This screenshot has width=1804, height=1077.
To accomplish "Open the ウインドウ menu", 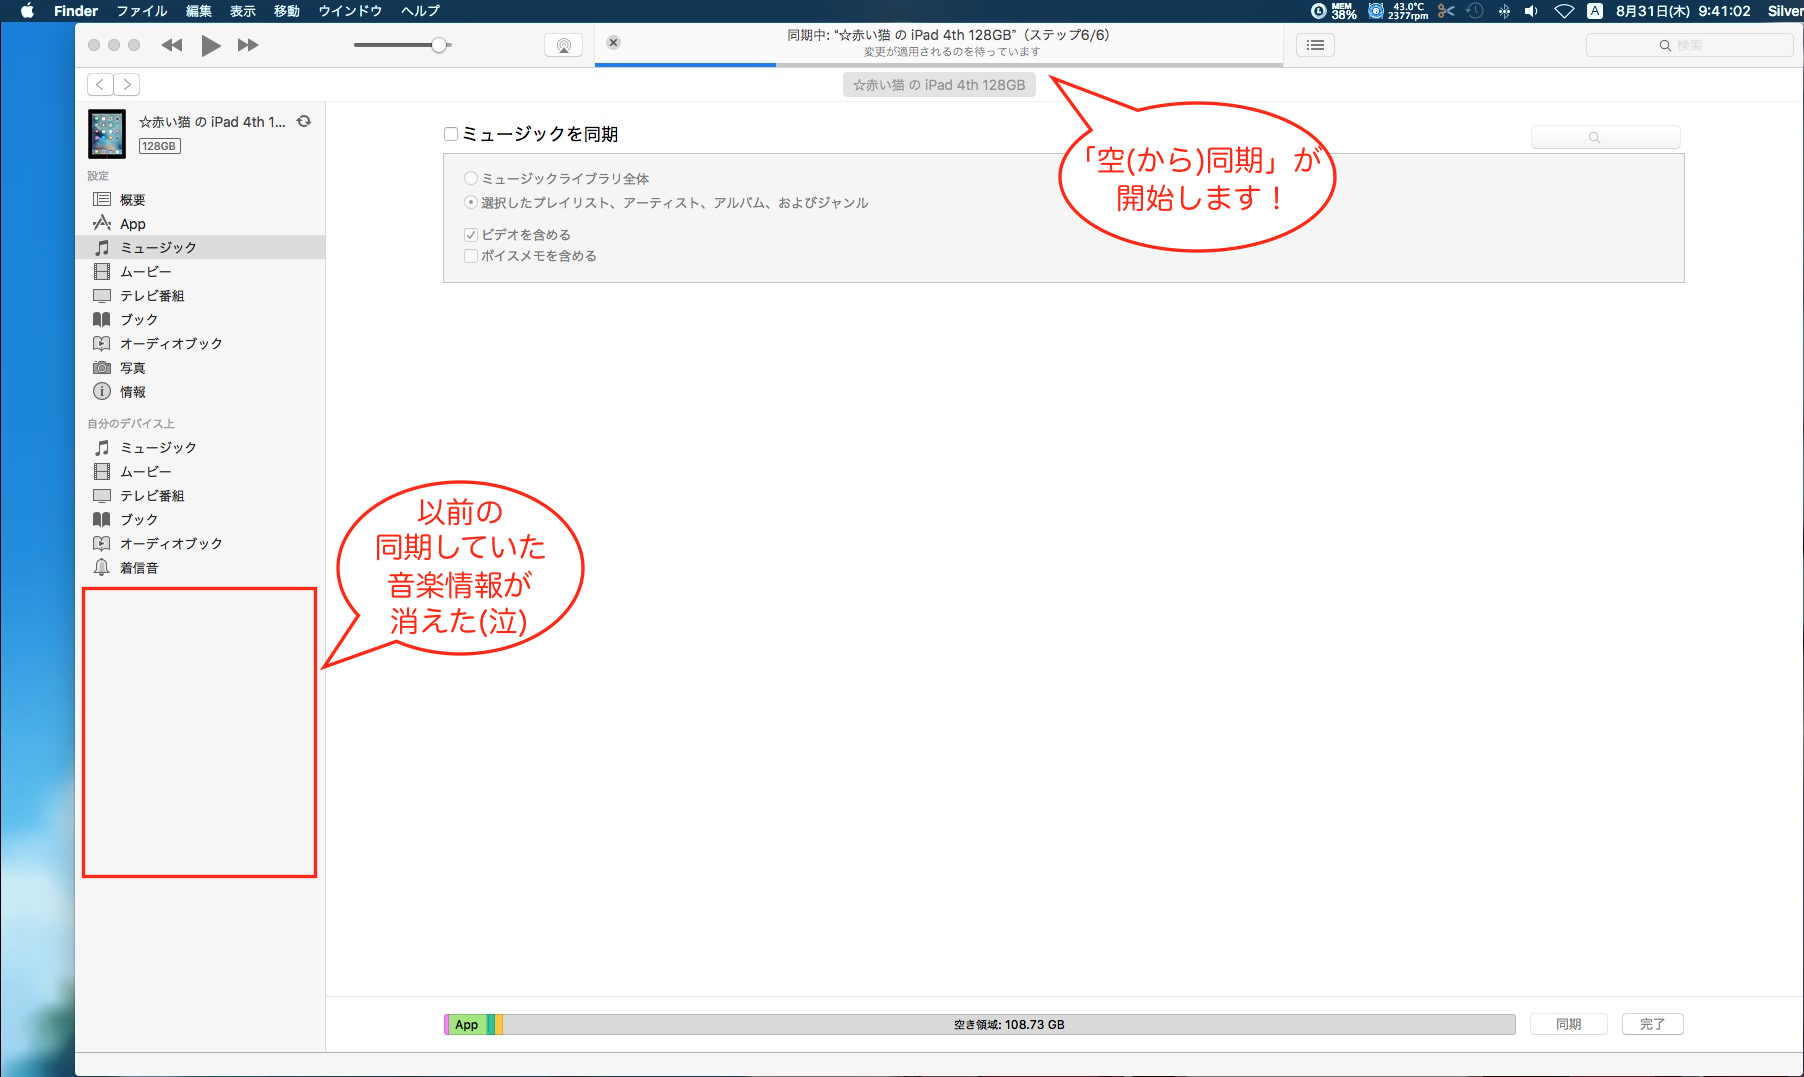I will (350, 11).
